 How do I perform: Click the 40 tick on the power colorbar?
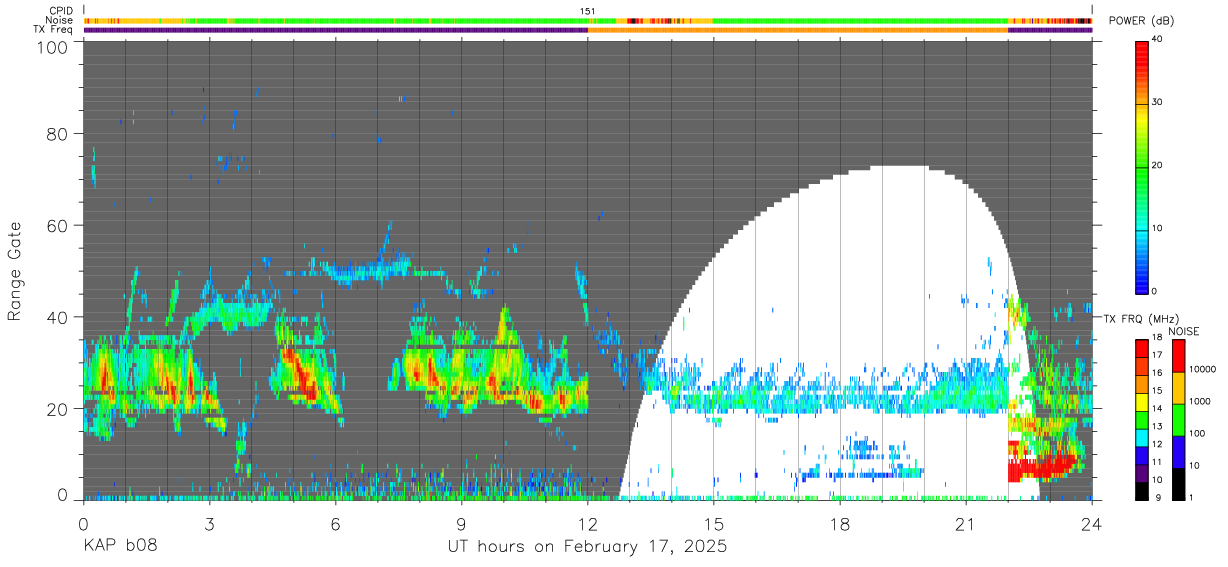point(1157,39)
